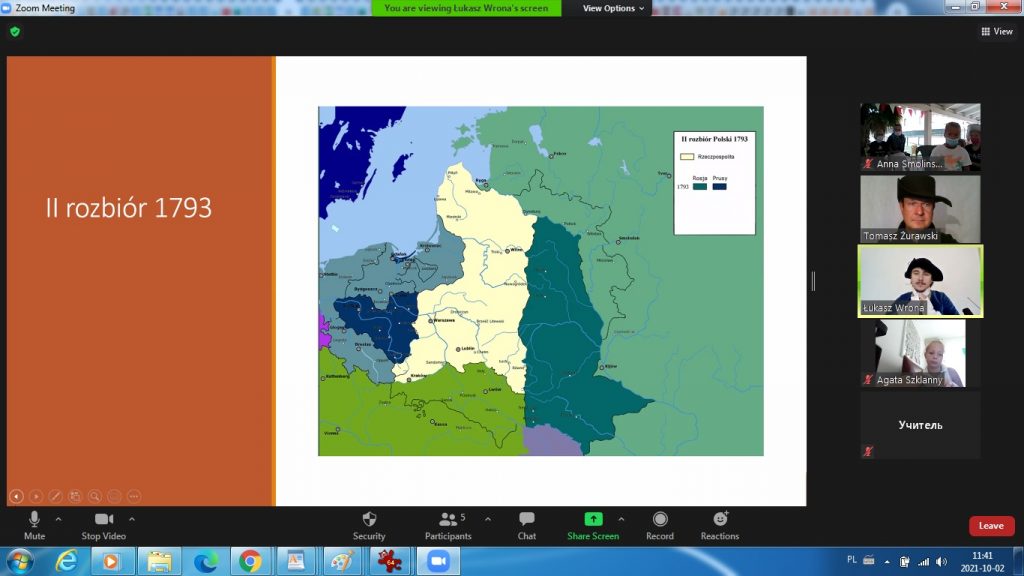Start recording the meeting
This screenshot has height=576, width=1024.
(660, 524)
